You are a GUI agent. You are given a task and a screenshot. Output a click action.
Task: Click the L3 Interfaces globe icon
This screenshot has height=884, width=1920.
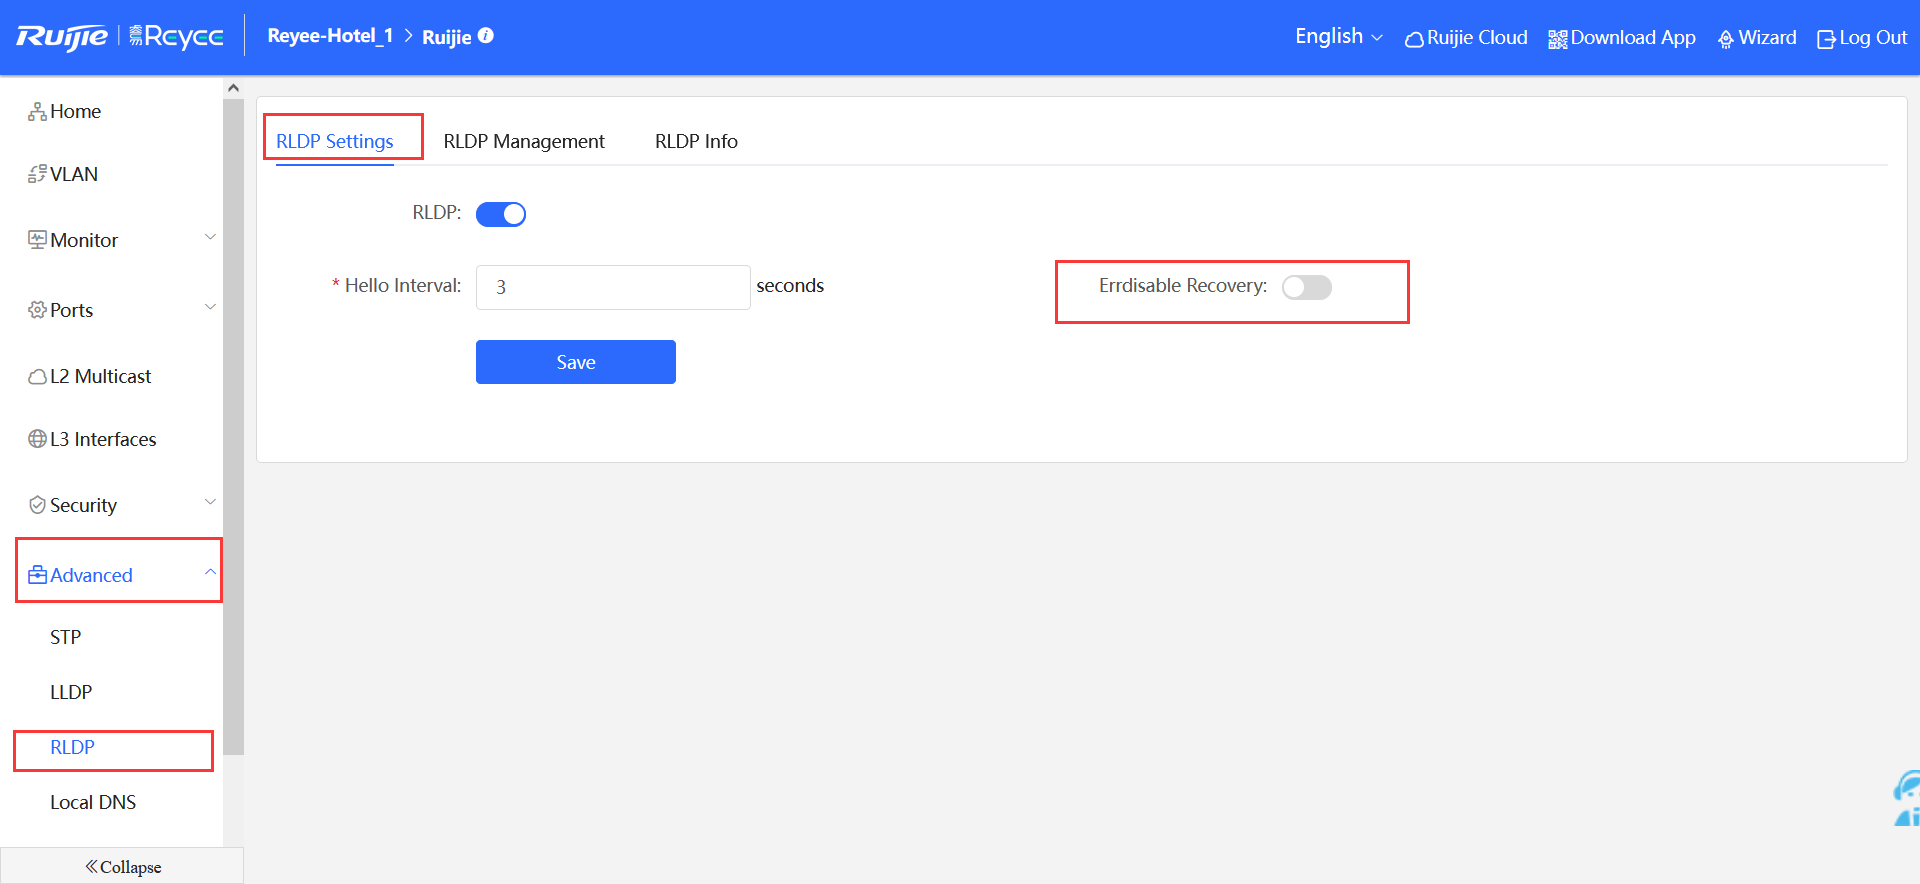coord(37,439)
